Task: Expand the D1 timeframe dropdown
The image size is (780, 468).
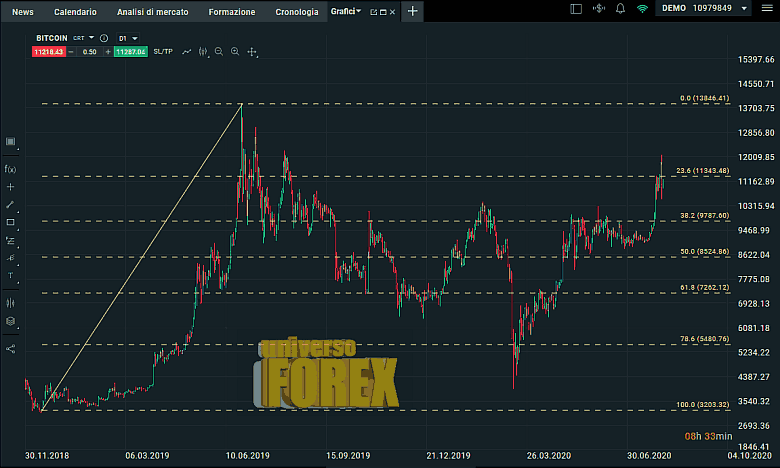Action: click(127, 38)
